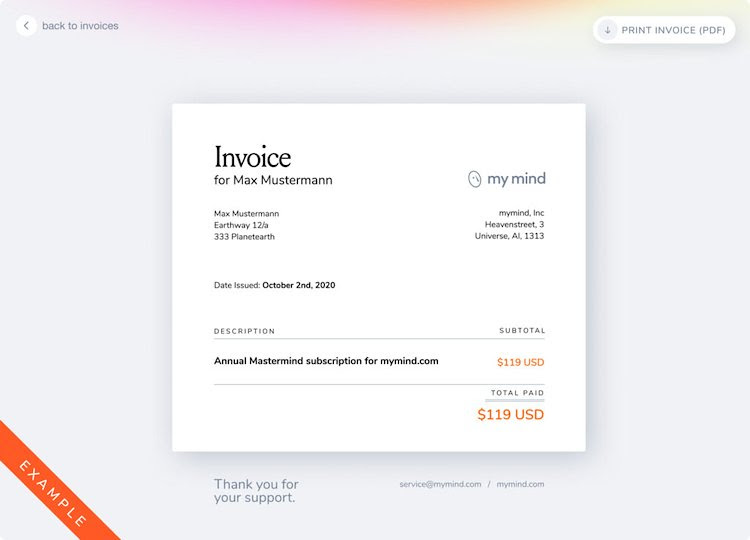Click the DESCRIPTION column header
Screen dimensions: 750x540
(244, 331)
